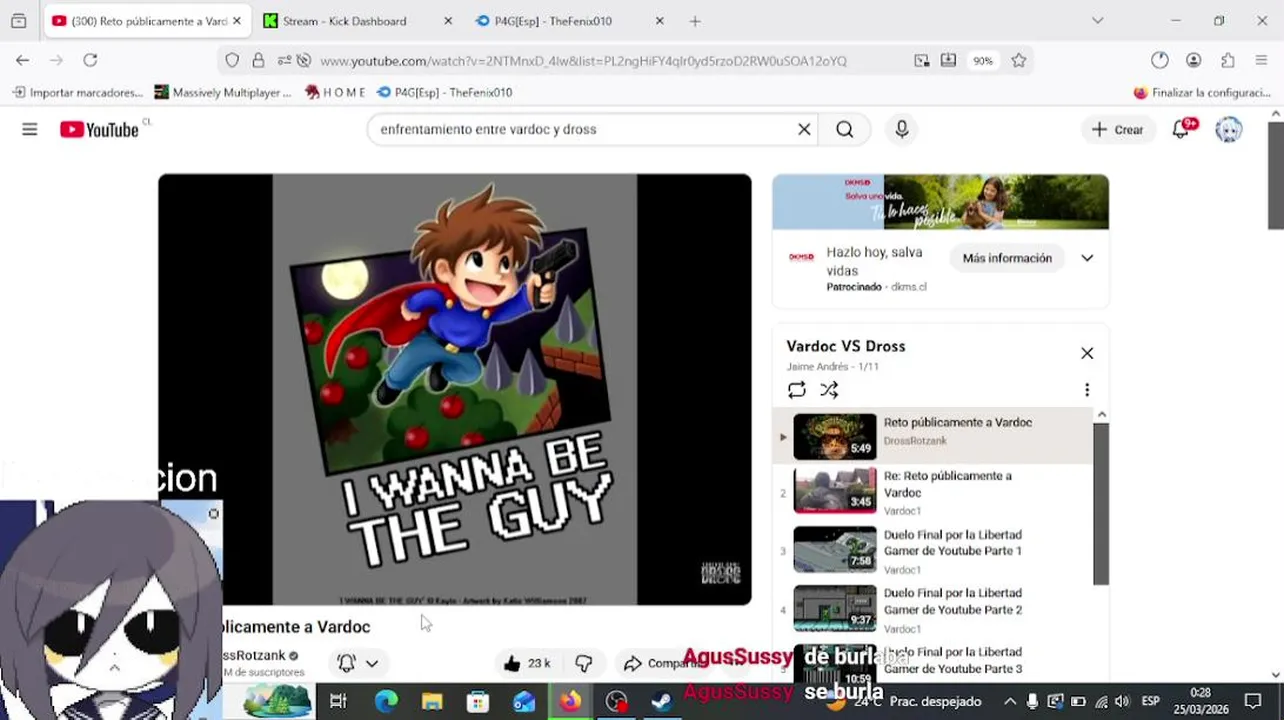This screenshot has width=1284, height=720.
Task: Open Firefox View recent browsing icon
Action: (x=19, y=21)
